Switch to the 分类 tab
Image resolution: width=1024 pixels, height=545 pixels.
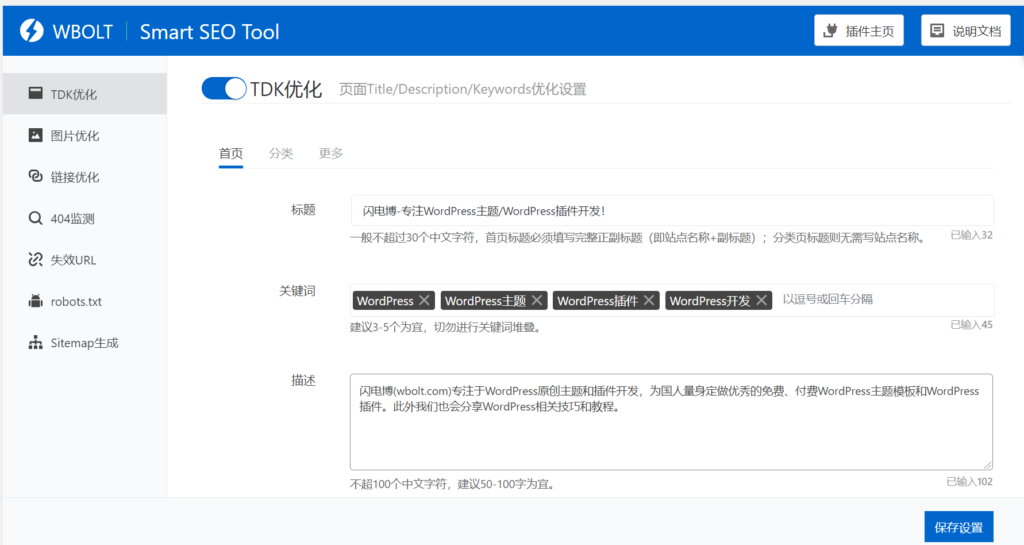281,153
